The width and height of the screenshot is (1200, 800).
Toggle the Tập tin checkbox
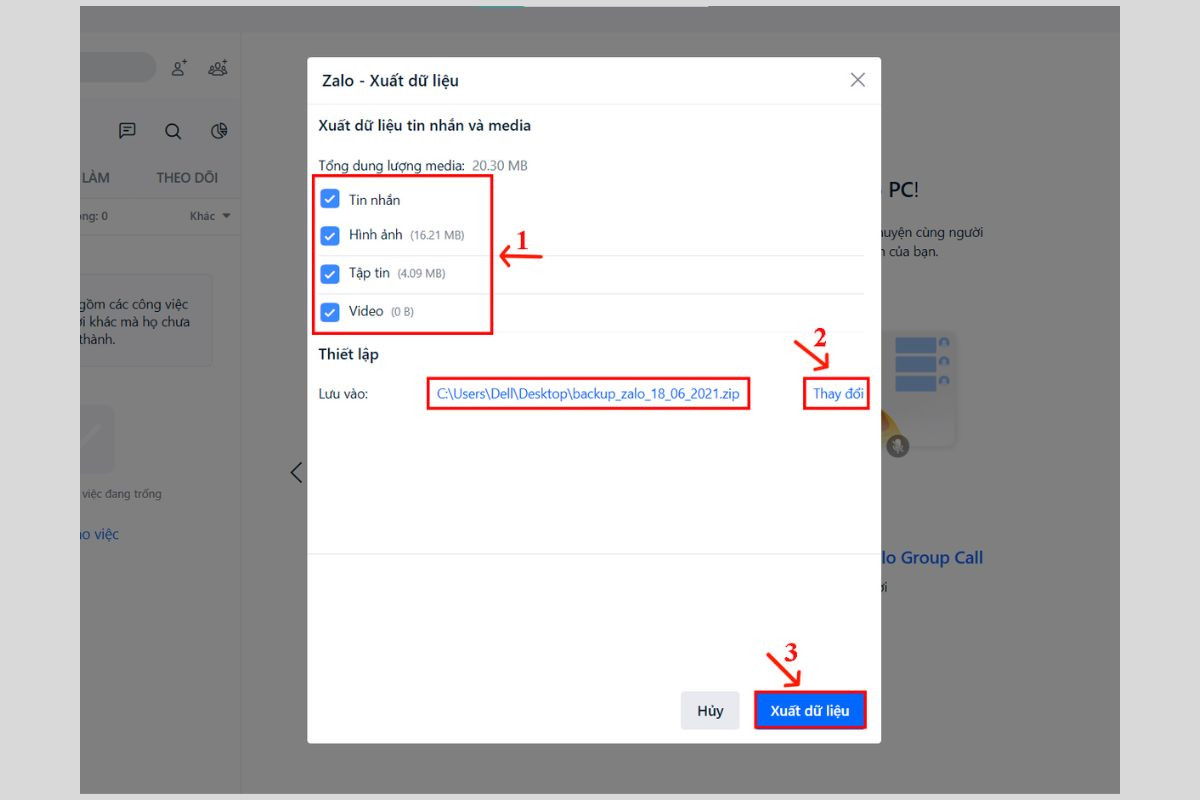pyautogui.click(x=330, y=274)
